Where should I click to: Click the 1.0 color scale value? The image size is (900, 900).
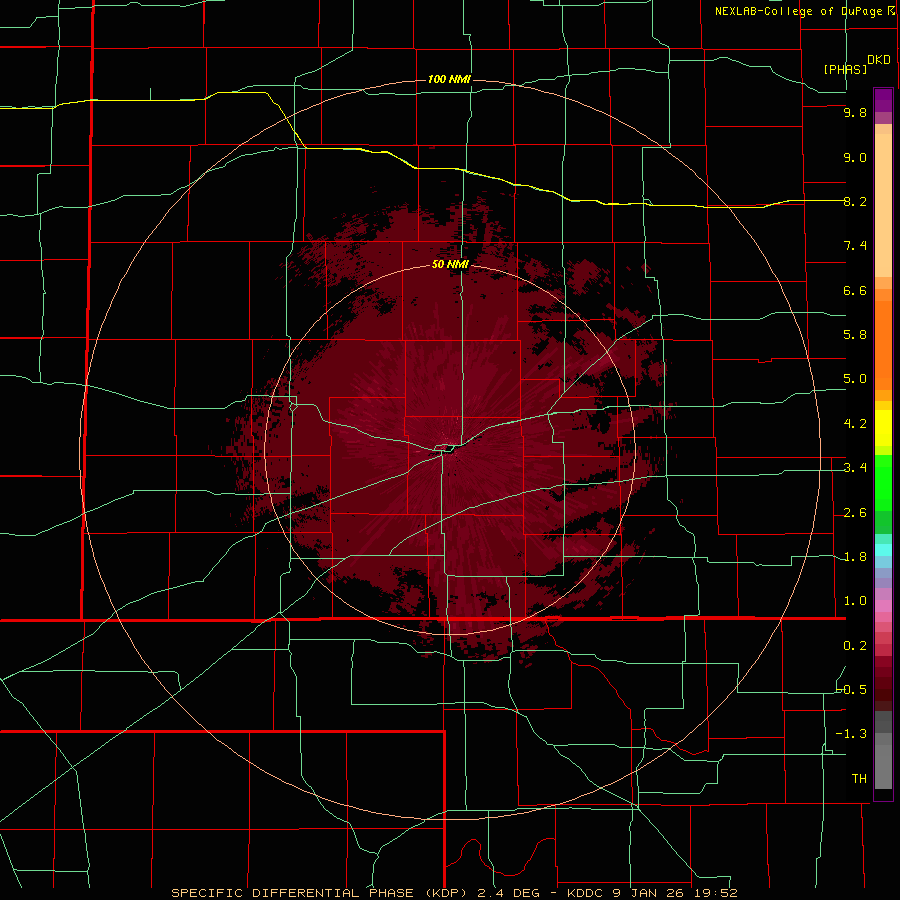pyautogui.click(x=855, y=601)
